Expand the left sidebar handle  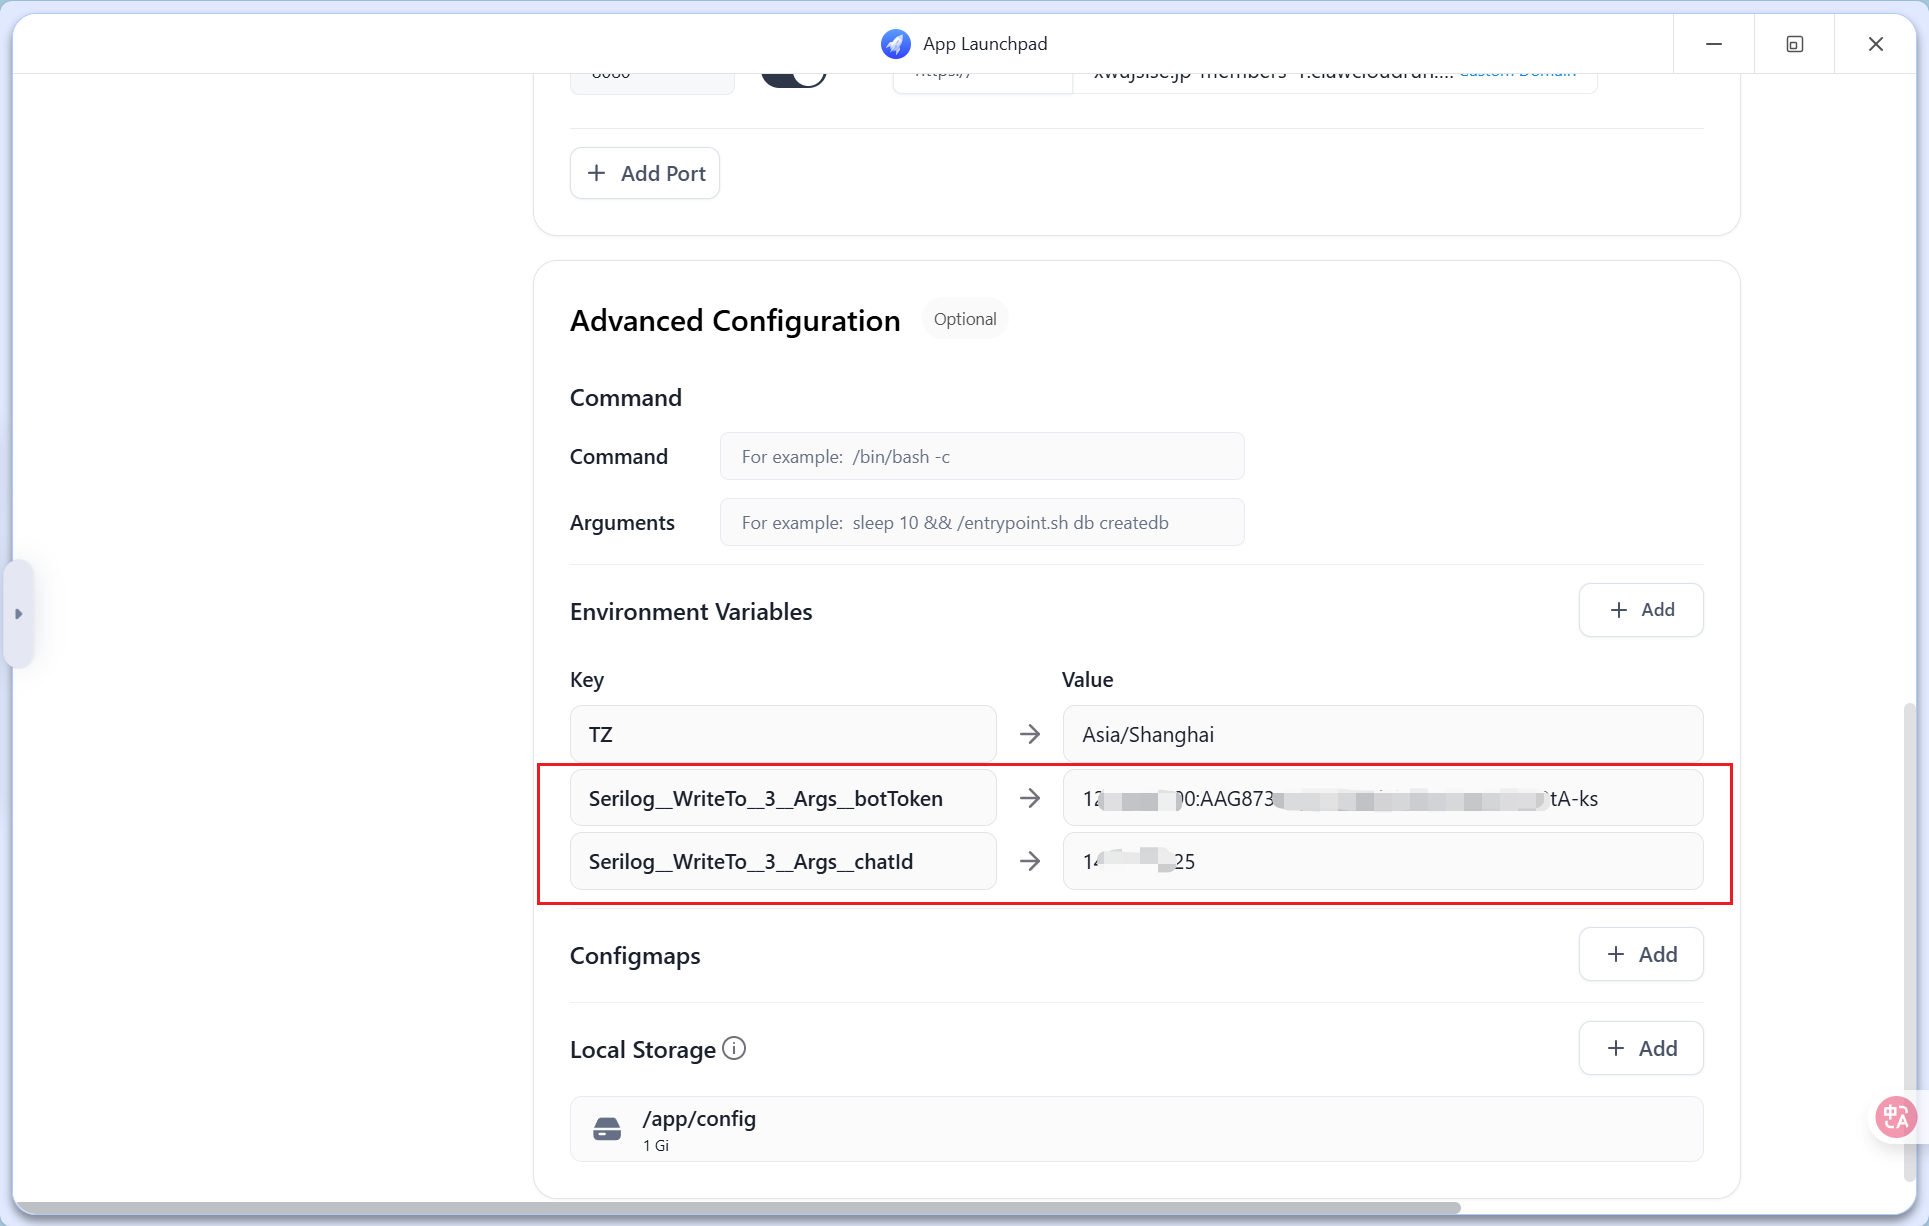click(18, 614)
